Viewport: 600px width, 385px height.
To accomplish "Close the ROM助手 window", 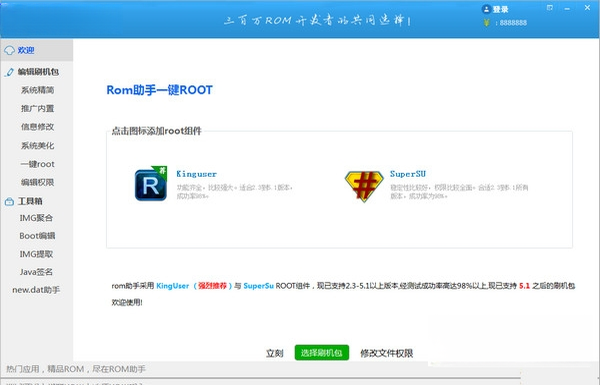I will [587, 8].
